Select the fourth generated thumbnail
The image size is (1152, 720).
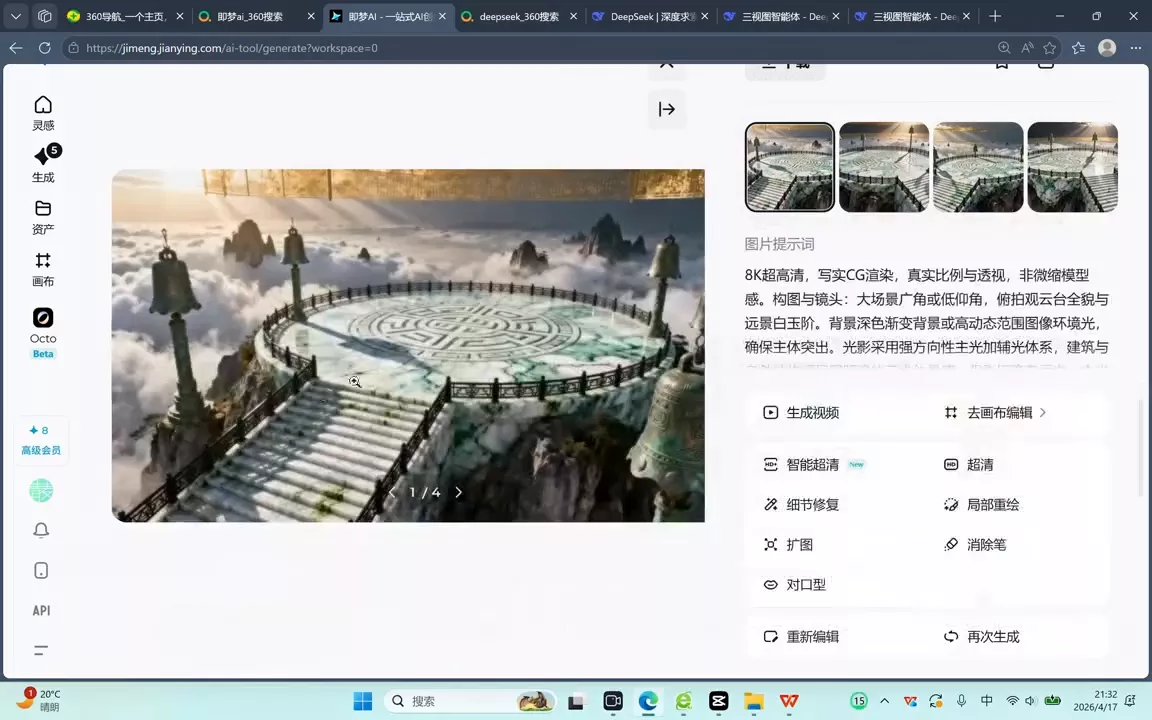point(1073,167)
